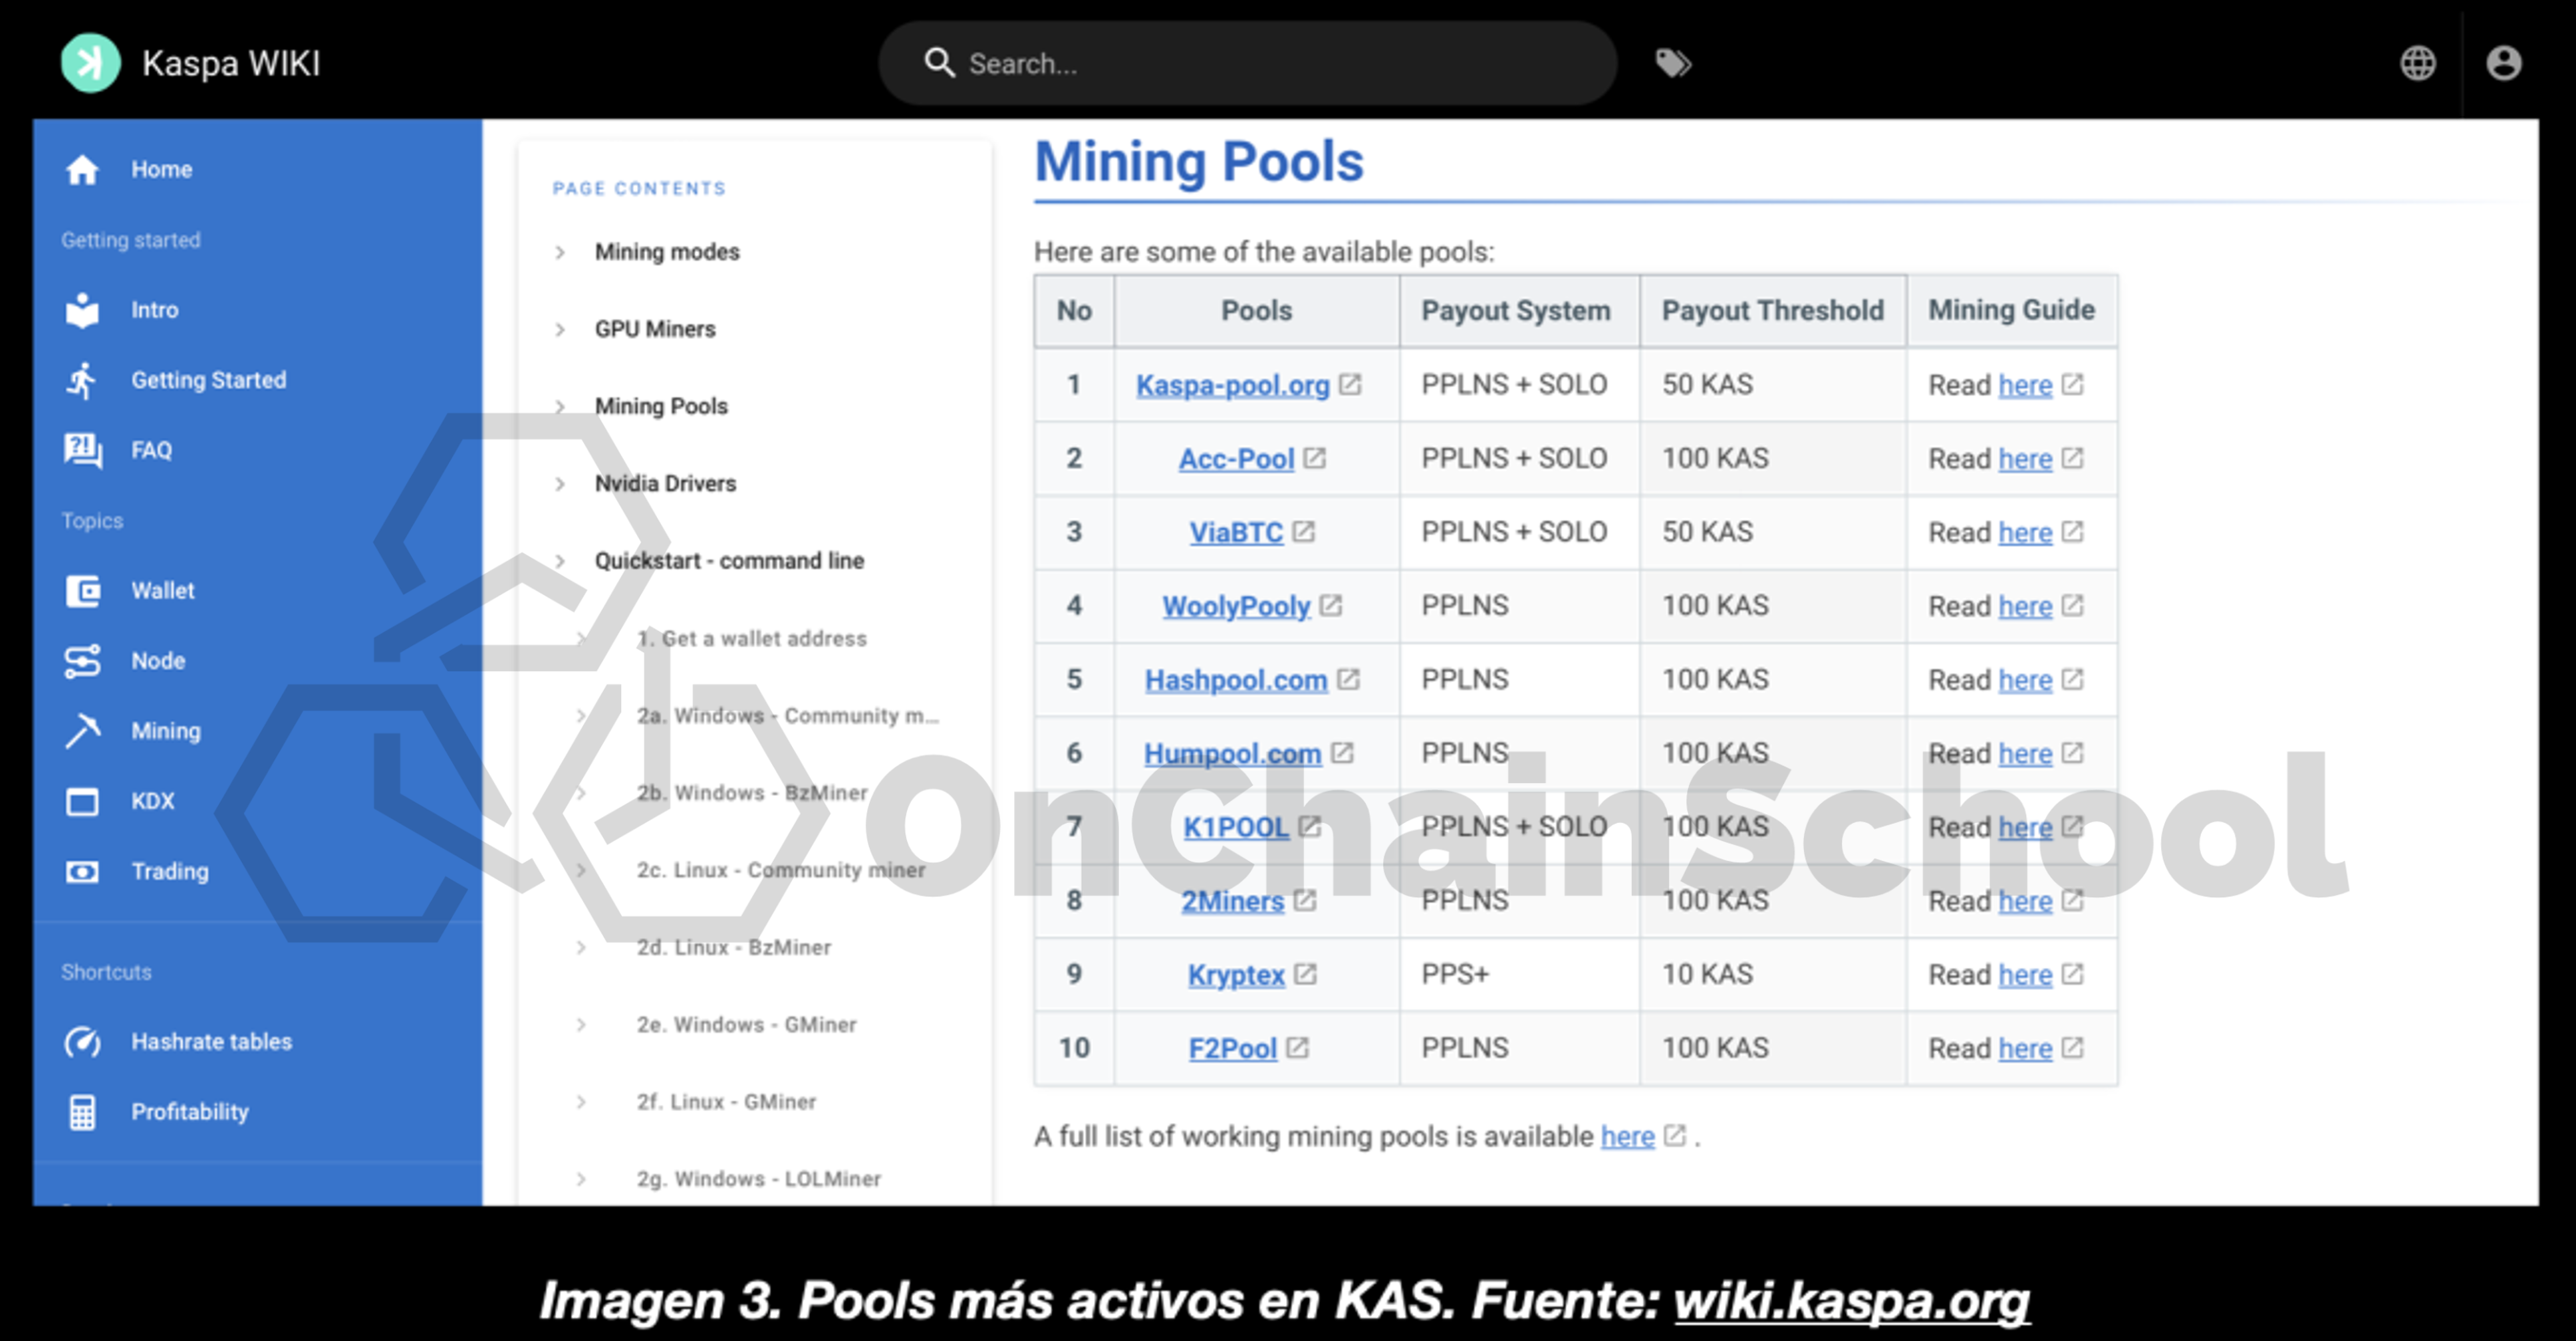Click external link icon next to ViaBTC
2576x1341 pixels.
click(1303, 531)
